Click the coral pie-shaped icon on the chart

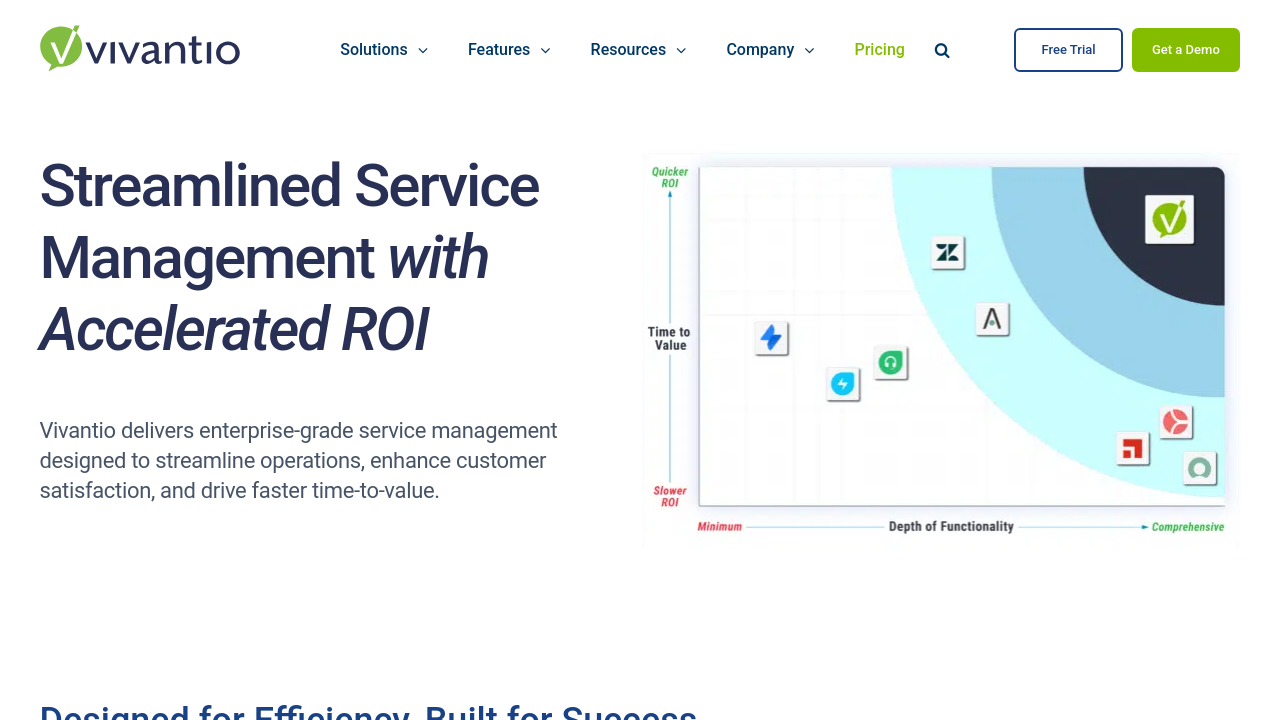1176,422
